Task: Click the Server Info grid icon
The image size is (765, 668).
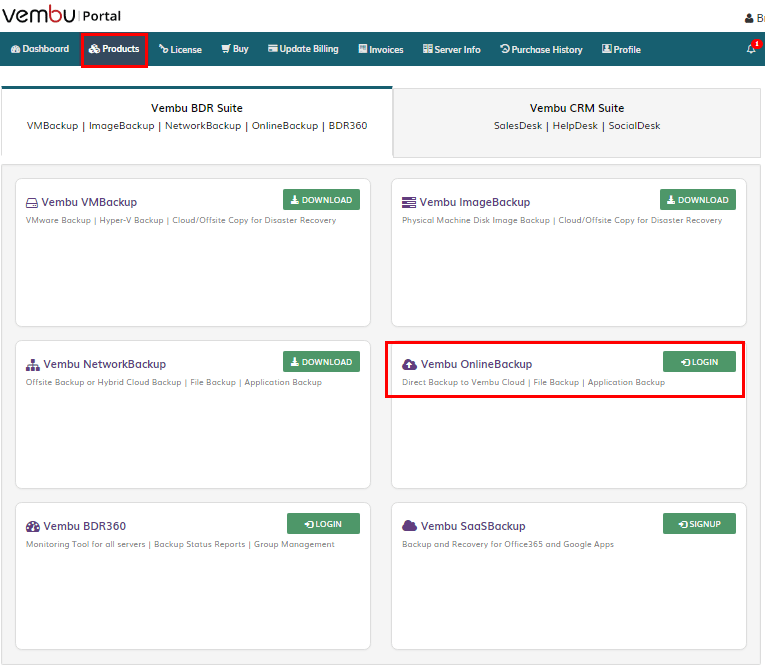Action: (x=428, y=48)
